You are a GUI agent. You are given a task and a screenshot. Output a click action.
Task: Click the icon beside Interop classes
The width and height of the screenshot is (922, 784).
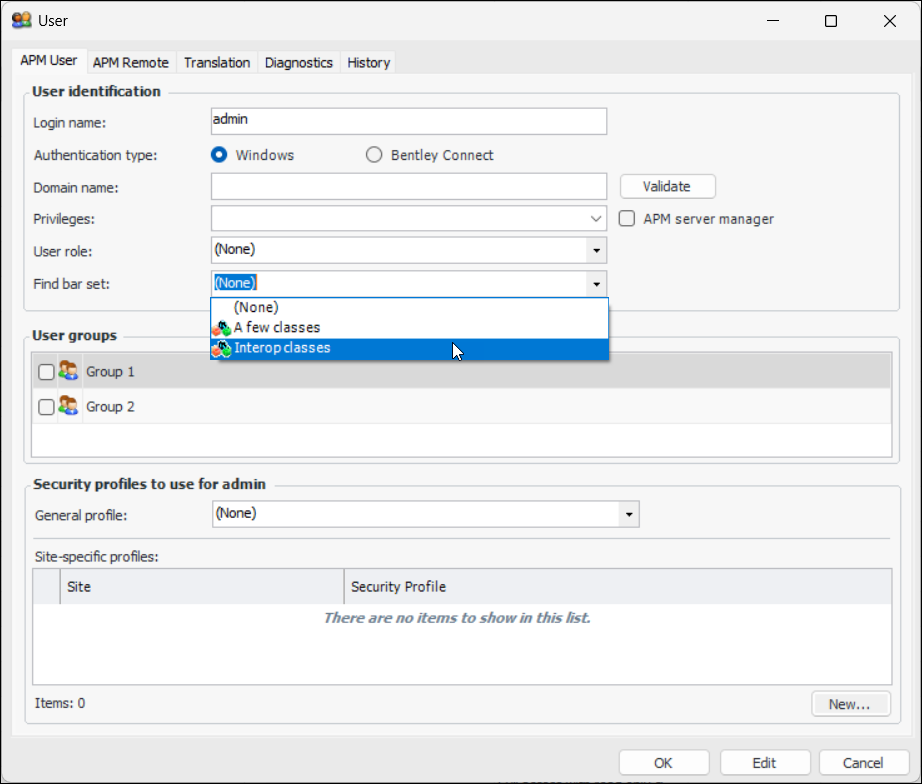point(221,349)
